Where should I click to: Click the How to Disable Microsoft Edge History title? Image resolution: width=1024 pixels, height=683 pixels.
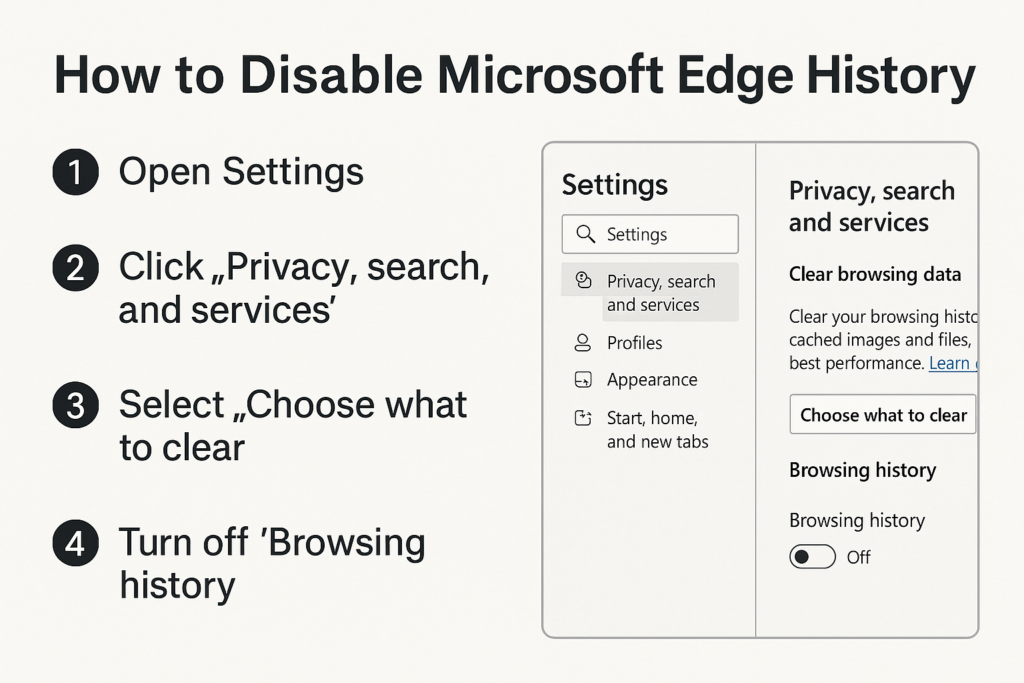point(515,76)
